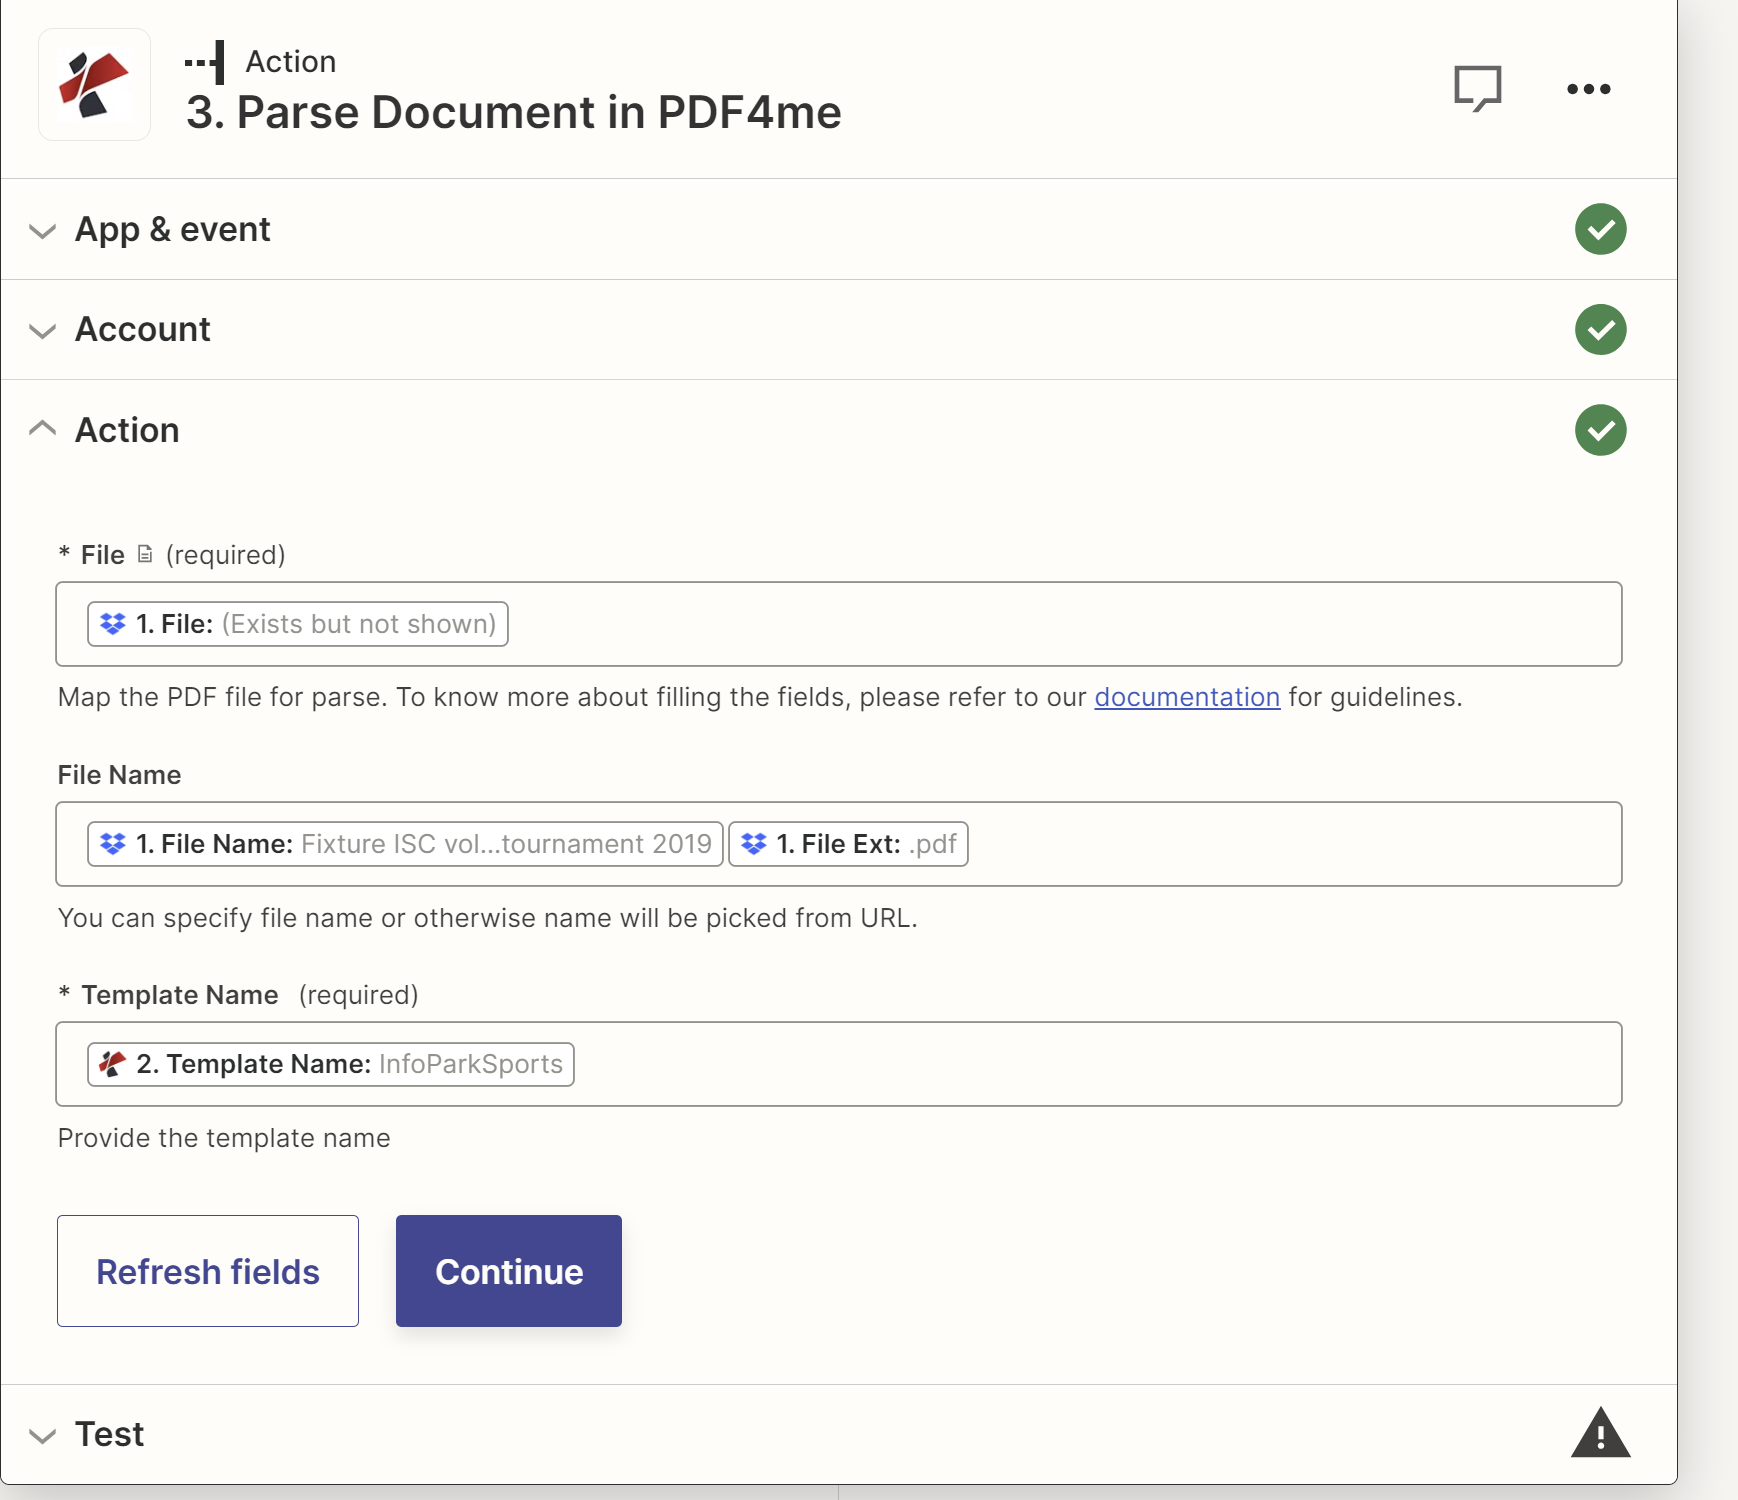
Task: Click the Dropbox icon in File Ext pill
Action: [752, 843]
